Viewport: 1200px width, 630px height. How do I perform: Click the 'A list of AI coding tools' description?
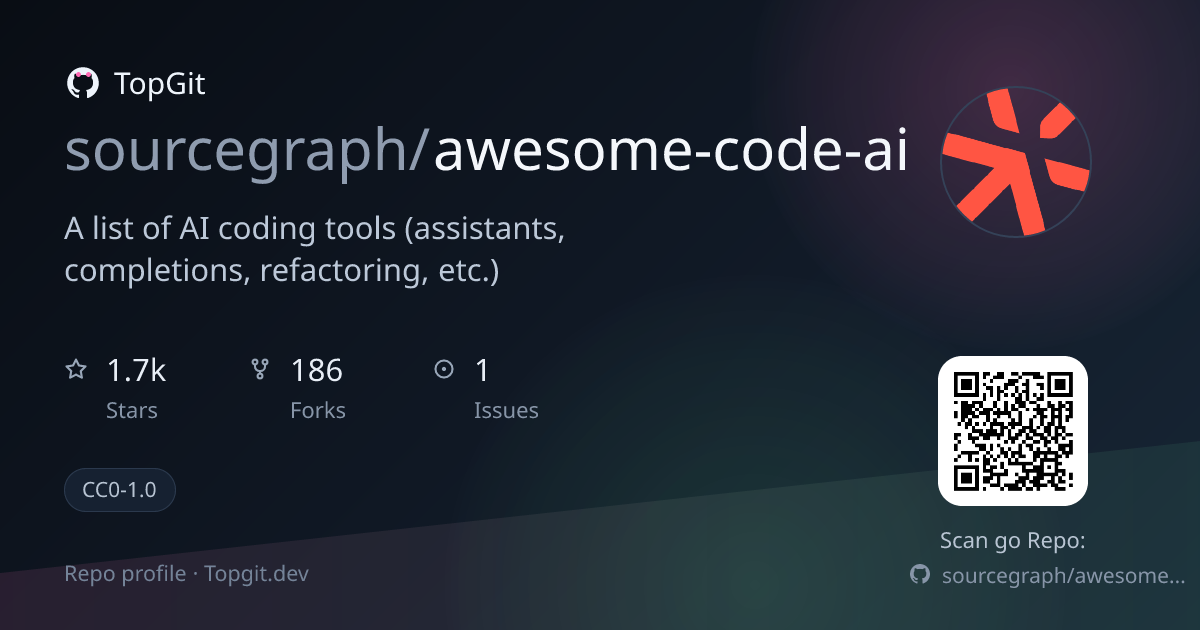[316, 250]
